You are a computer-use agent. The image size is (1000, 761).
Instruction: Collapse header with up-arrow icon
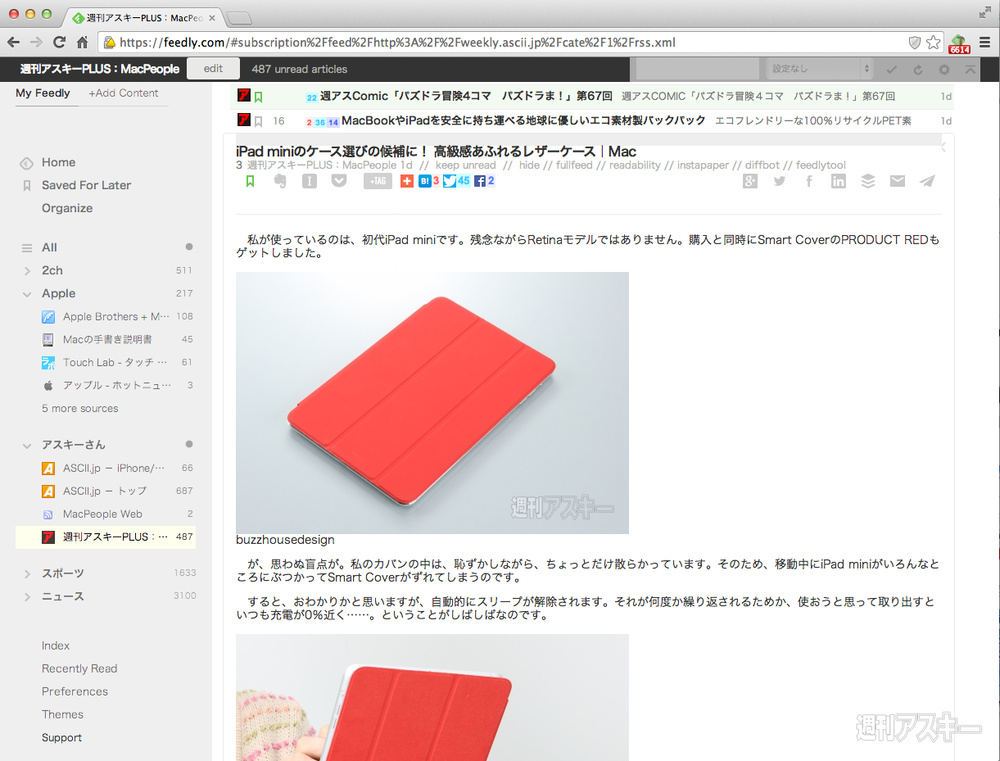pyautogui.click(x=970, y=70)
